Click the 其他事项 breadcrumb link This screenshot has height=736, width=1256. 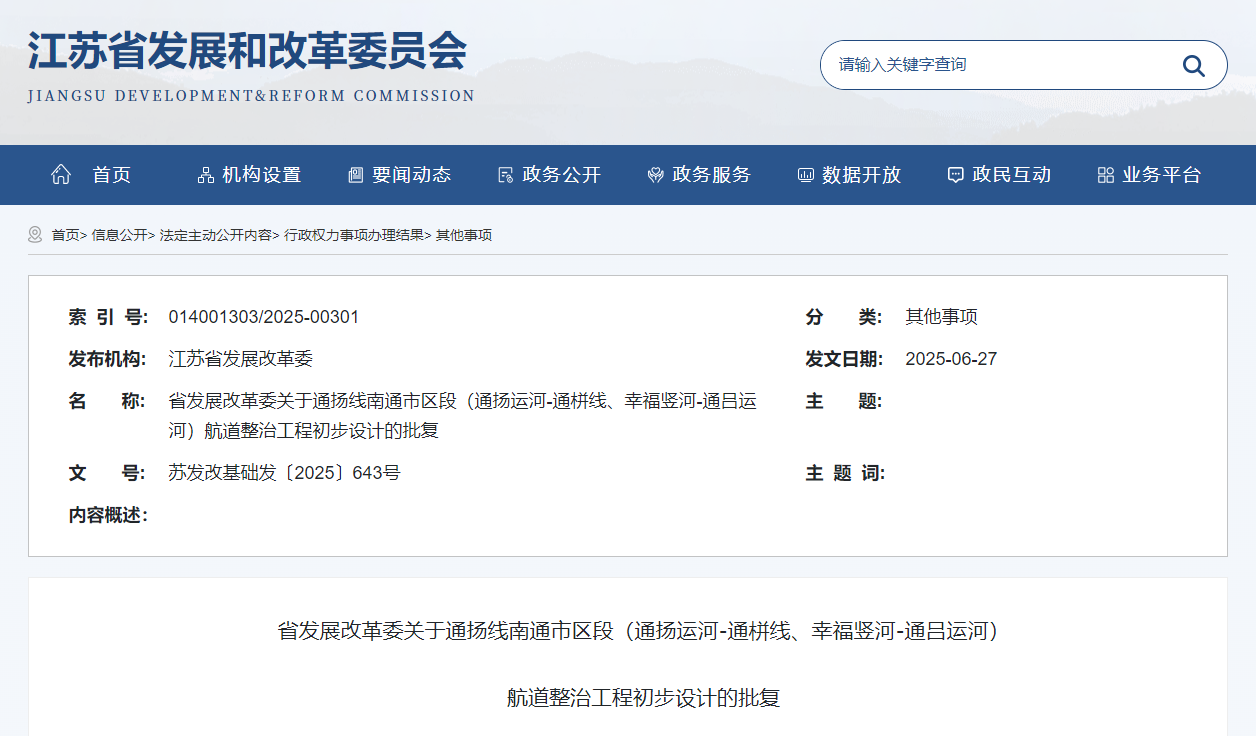464,235
